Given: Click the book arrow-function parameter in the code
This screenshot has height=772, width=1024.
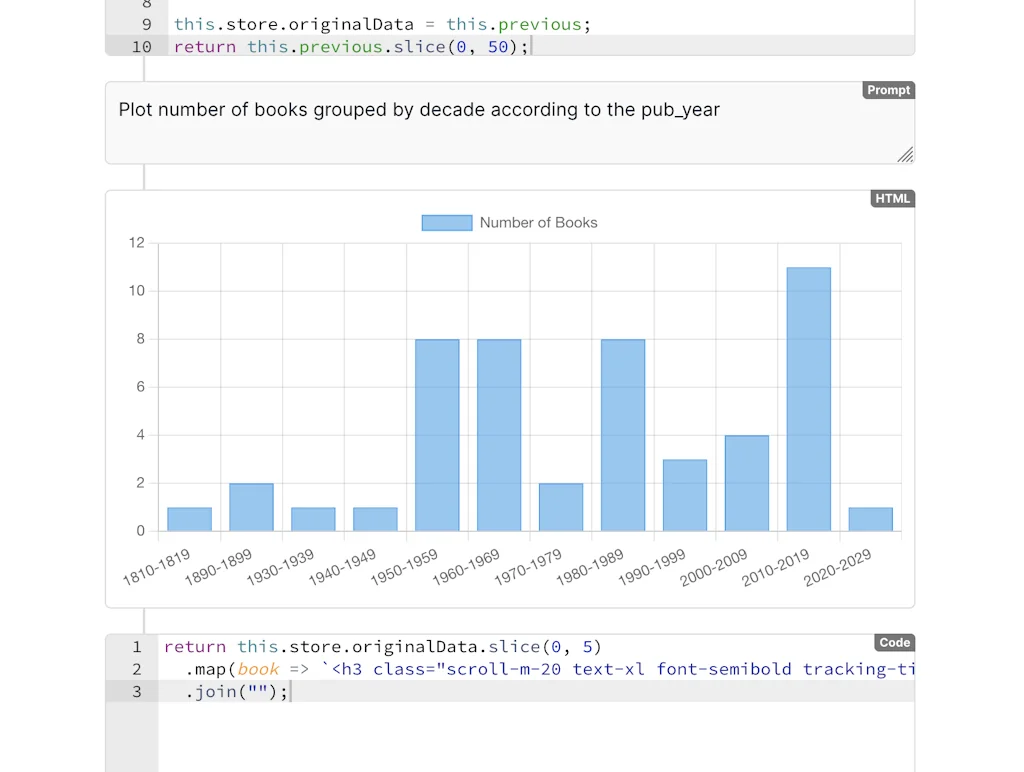Looking at the screenshot, I should tap(258, 669).
